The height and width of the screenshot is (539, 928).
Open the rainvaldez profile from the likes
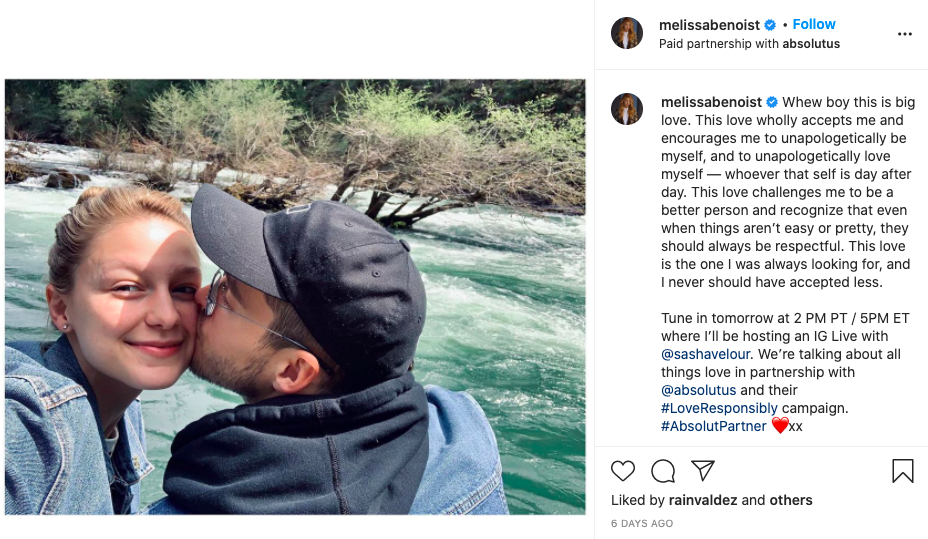point(702,500)
